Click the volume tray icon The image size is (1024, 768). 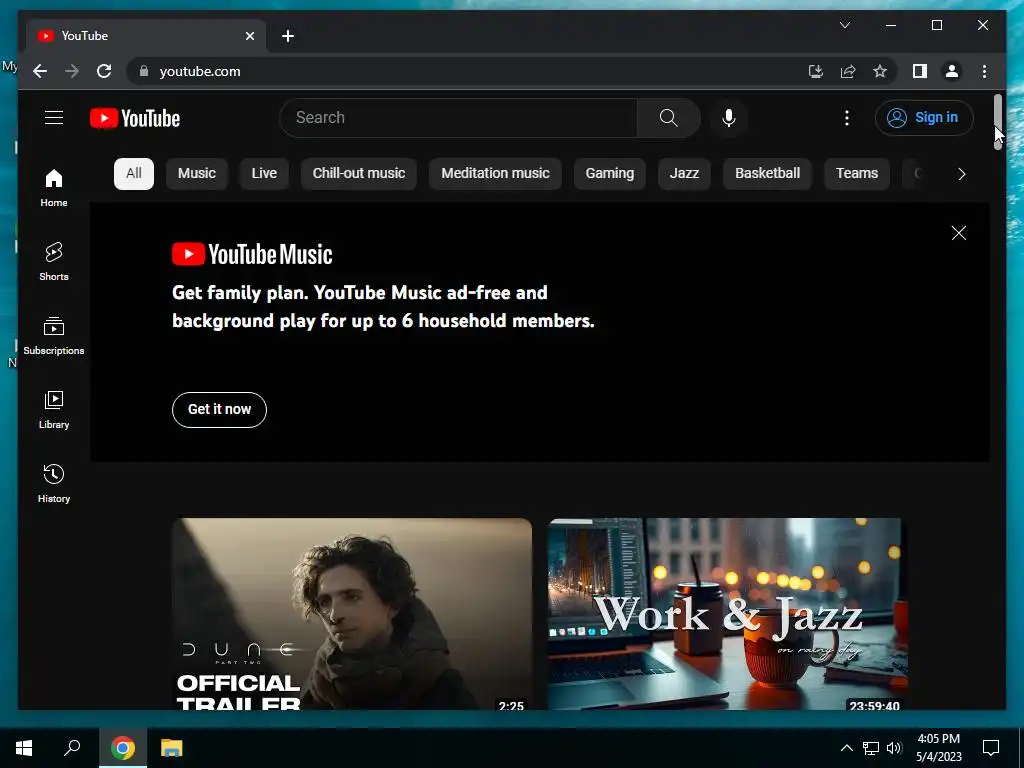[x=894, y=748]
